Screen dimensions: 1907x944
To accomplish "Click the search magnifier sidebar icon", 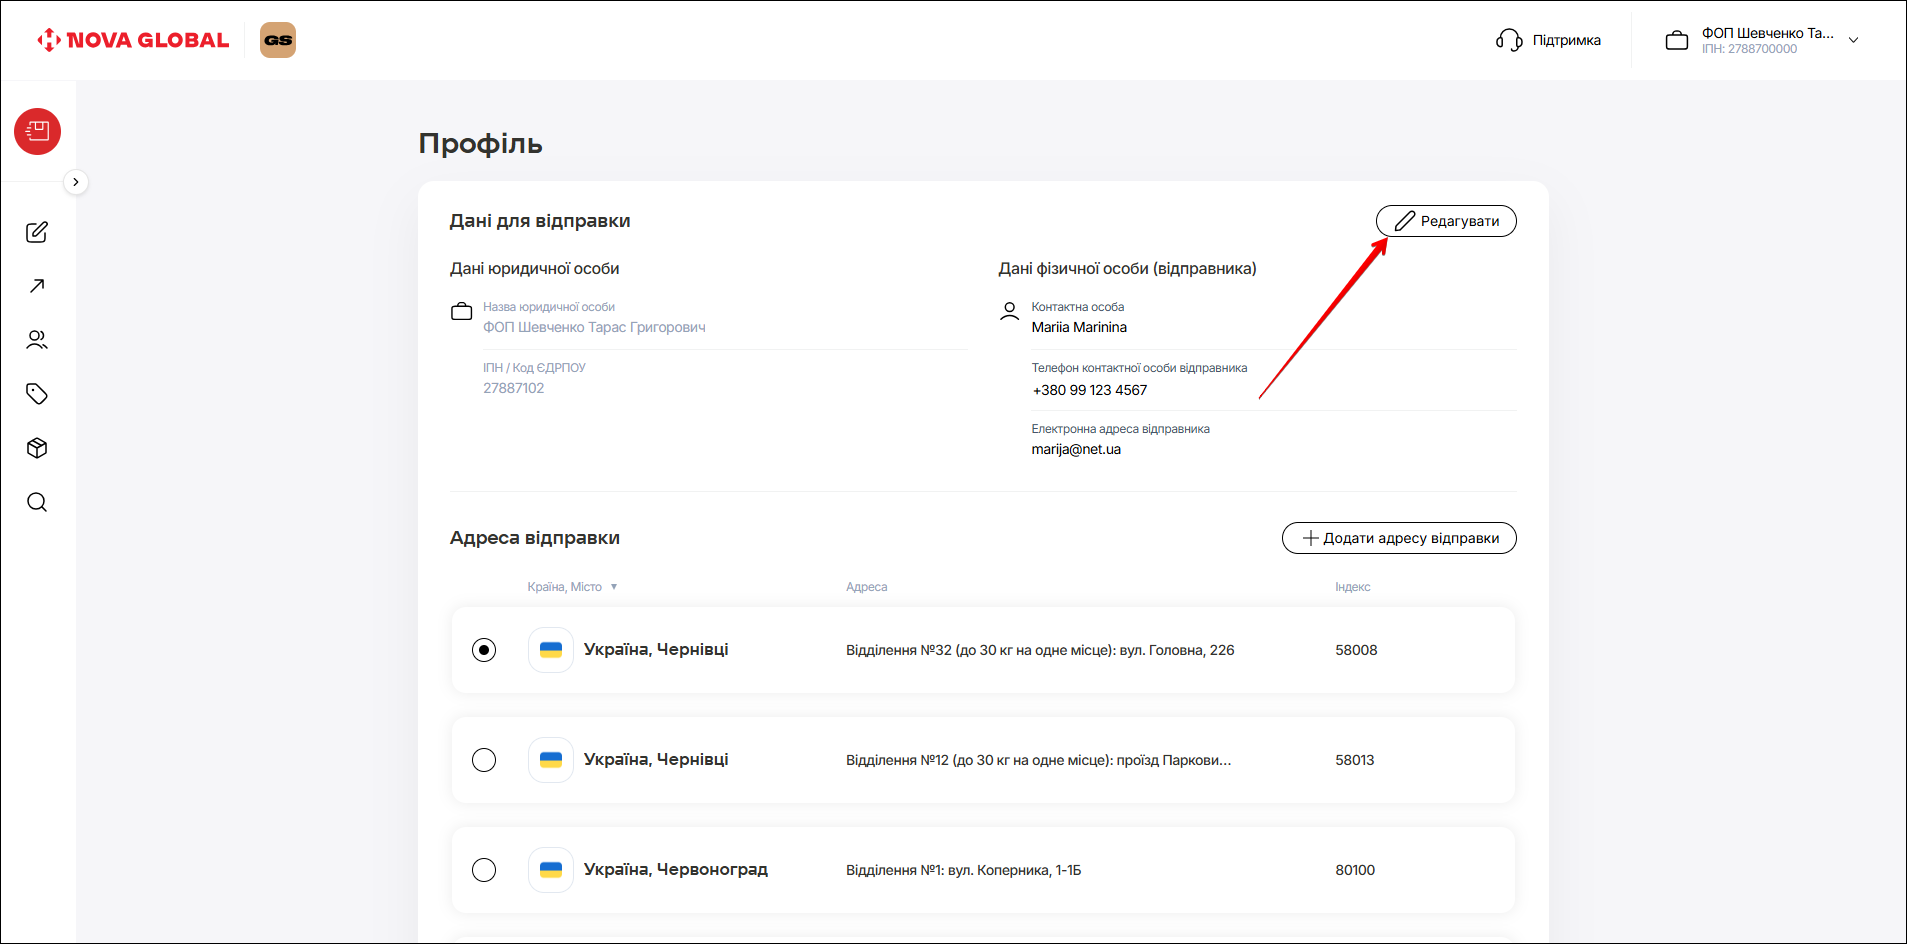I will pos(37,502).
